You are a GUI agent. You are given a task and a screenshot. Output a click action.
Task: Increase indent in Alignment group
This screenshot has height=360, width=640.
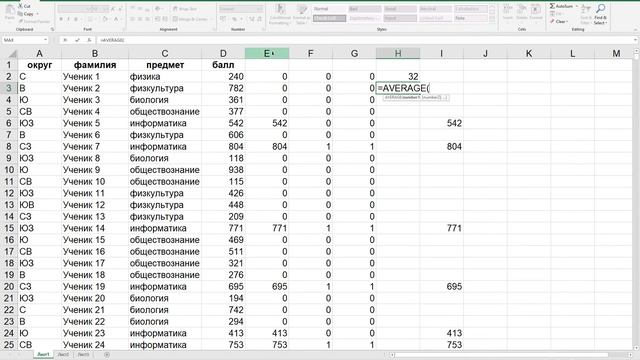[165, 19]
